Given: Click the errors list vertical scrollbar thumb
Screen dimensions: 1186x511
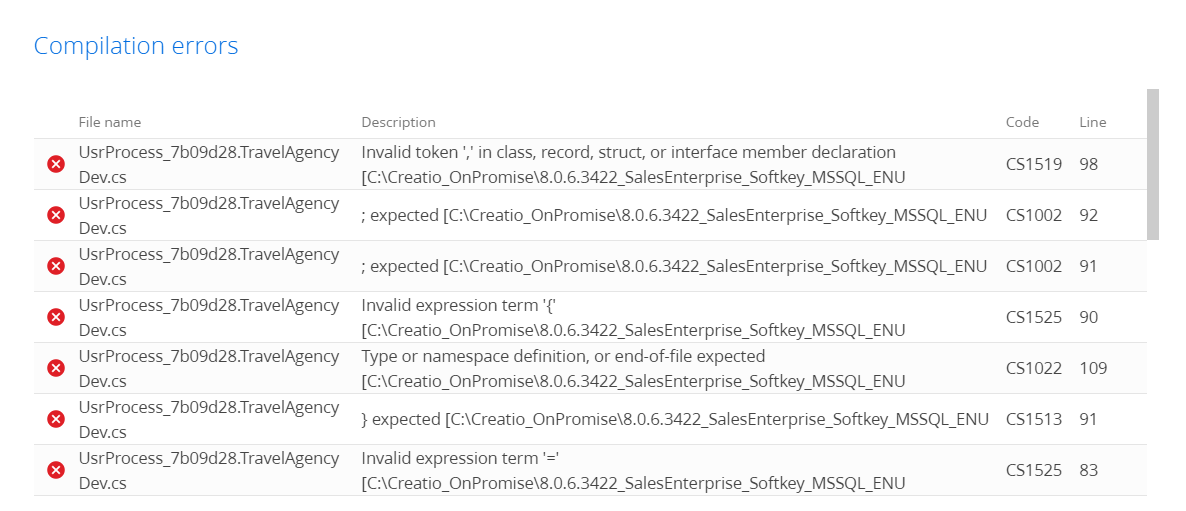Looking at the screenshot, I should point(1152,164).
